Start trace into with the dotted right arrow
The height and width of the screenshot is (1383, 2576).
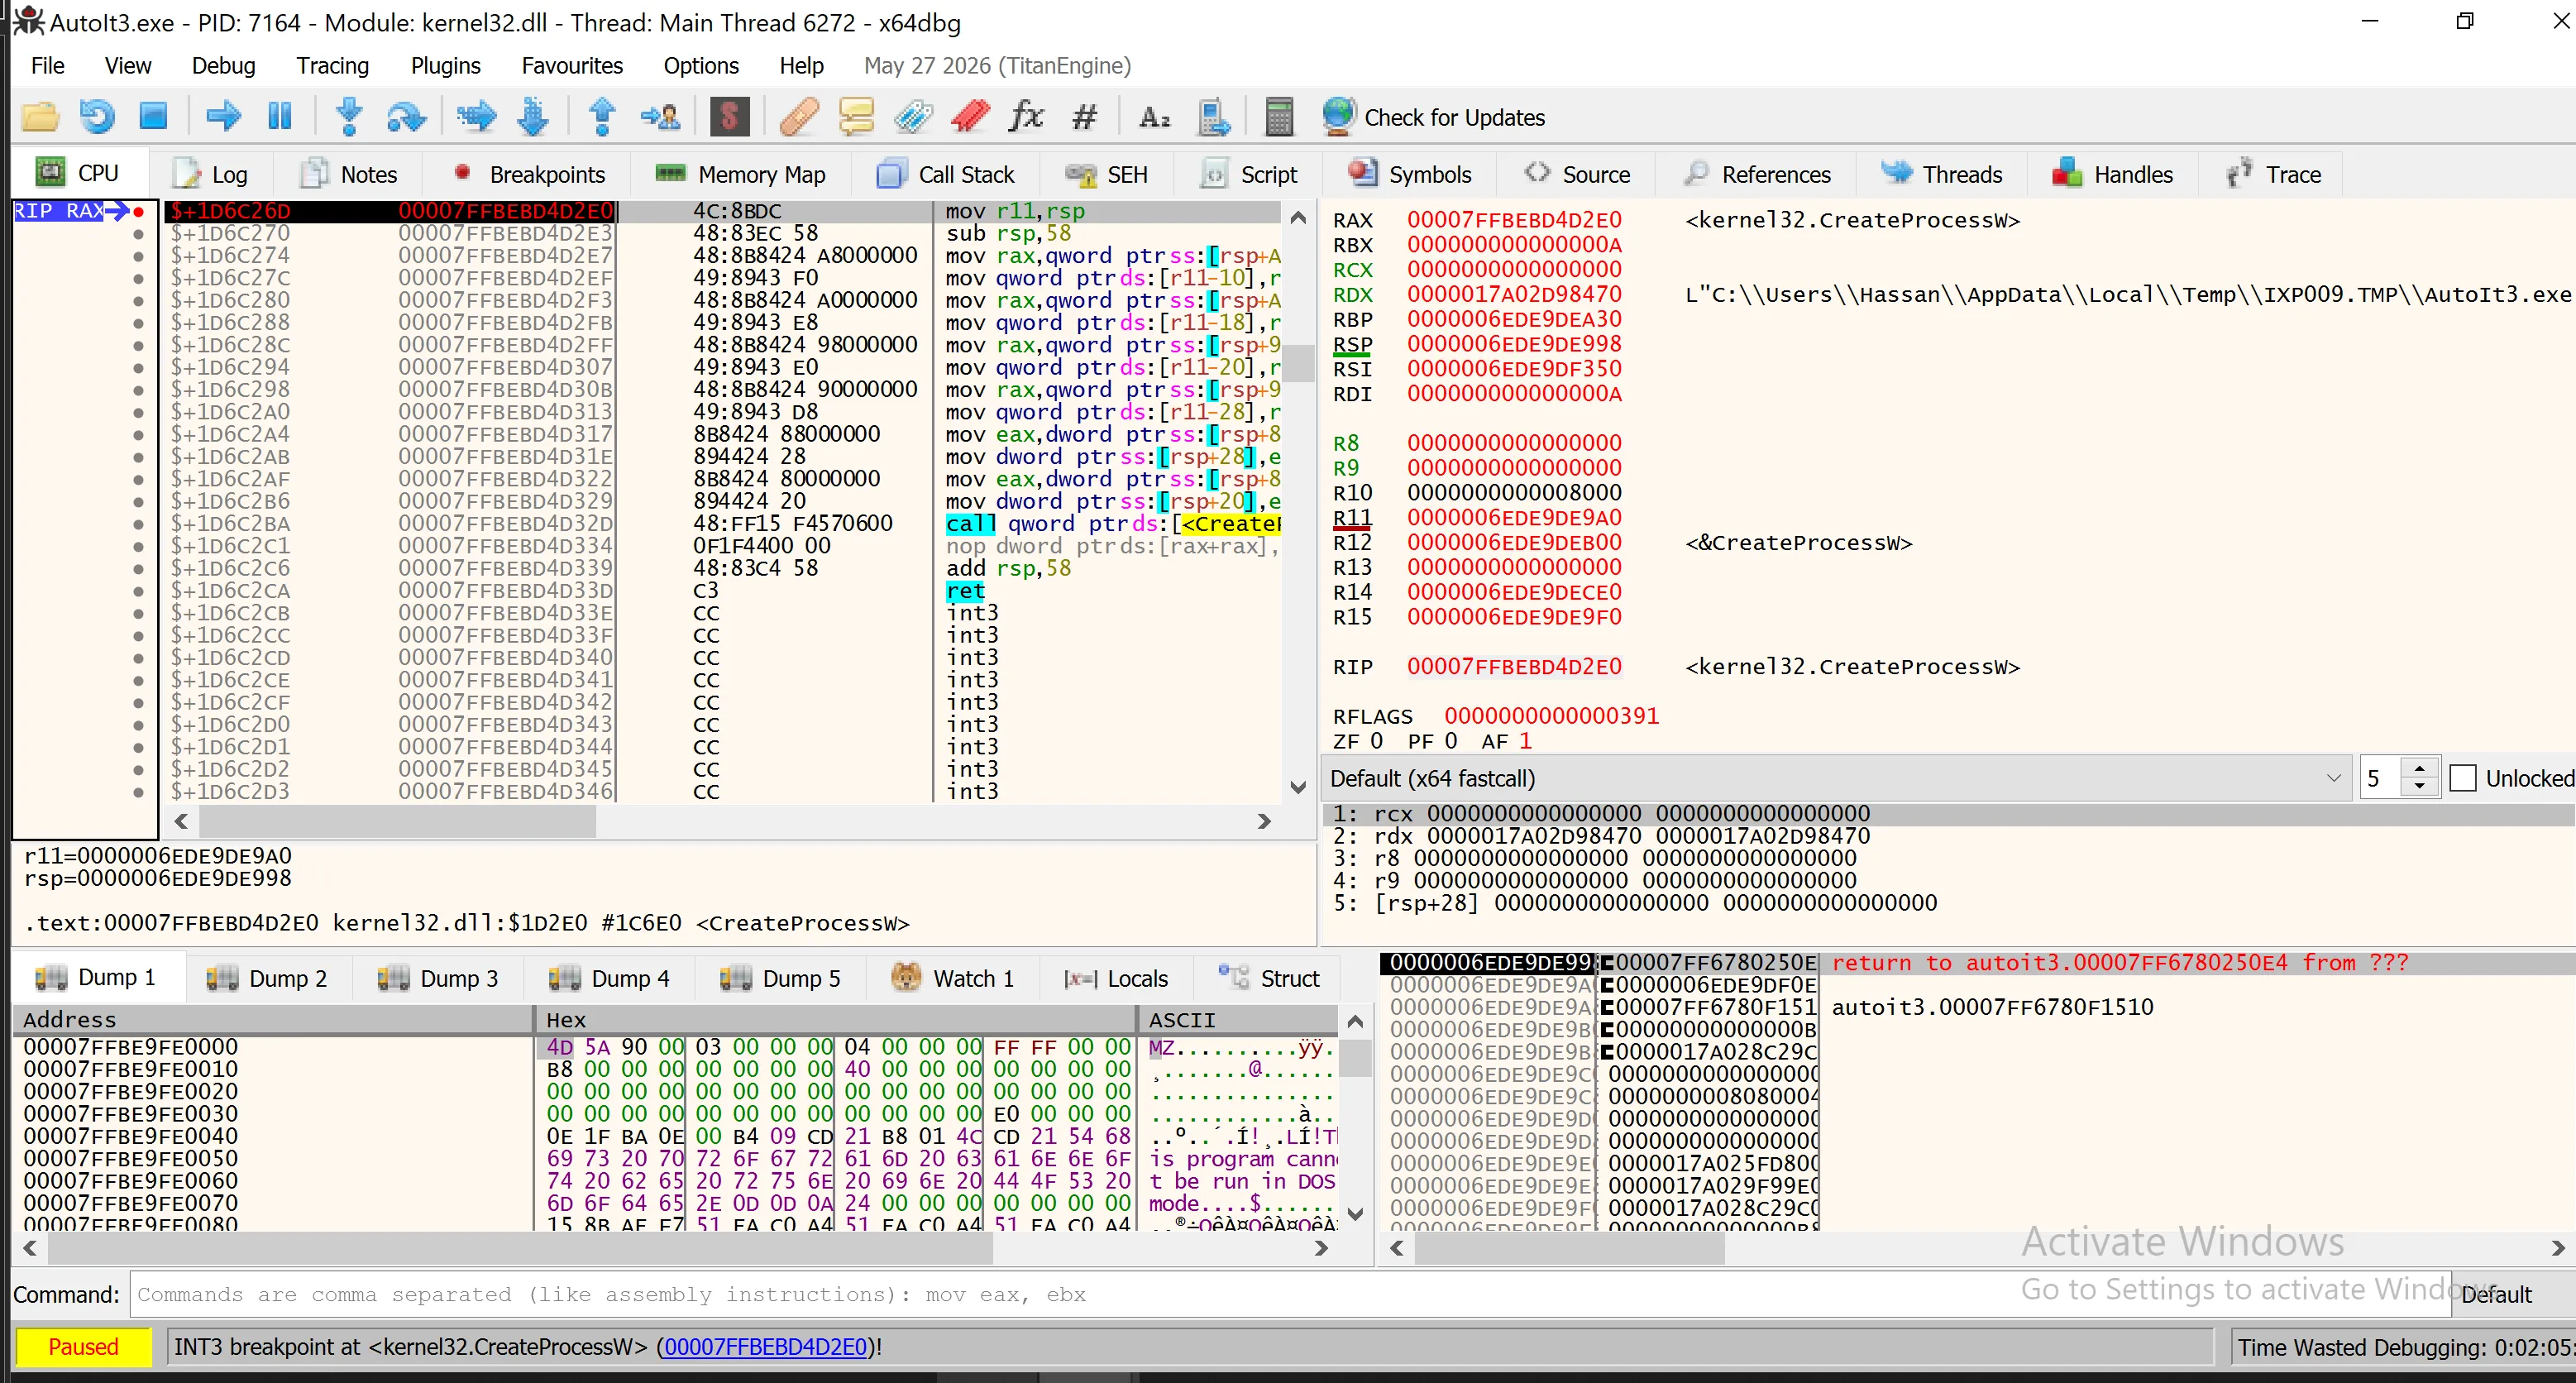pyautogui.click(x=476, y=117)
